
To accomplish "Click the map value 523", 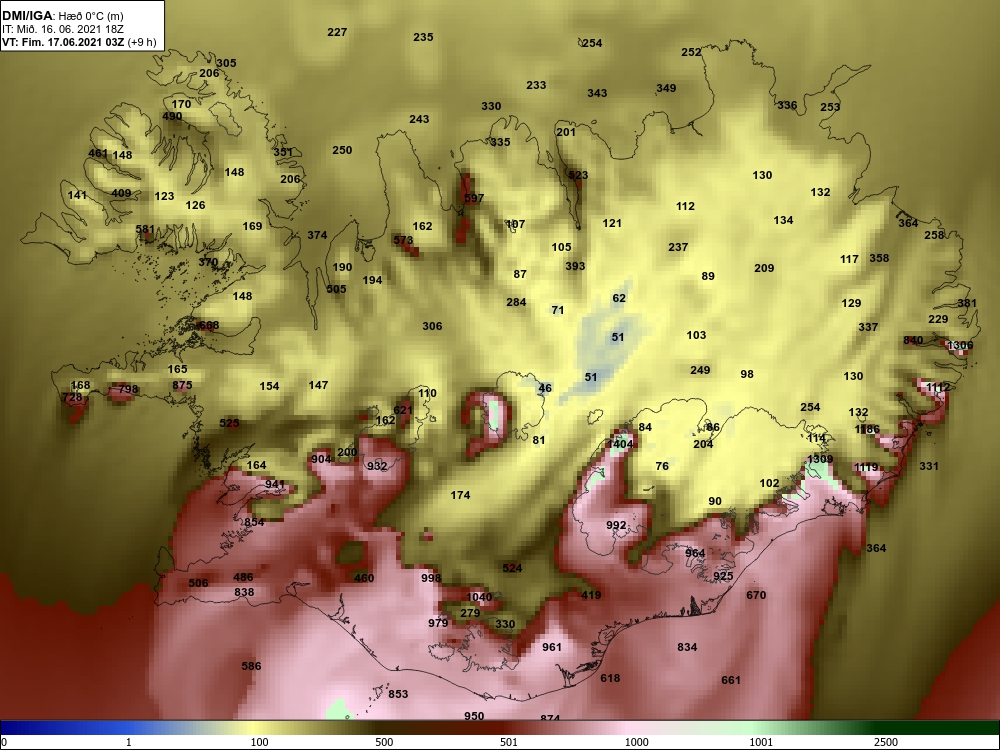I will click(578, 175).
